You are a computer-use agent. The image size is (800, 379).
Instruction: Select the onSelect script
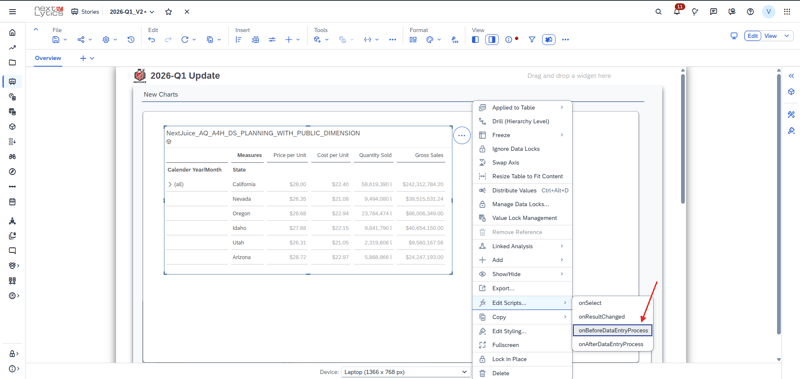613,303
